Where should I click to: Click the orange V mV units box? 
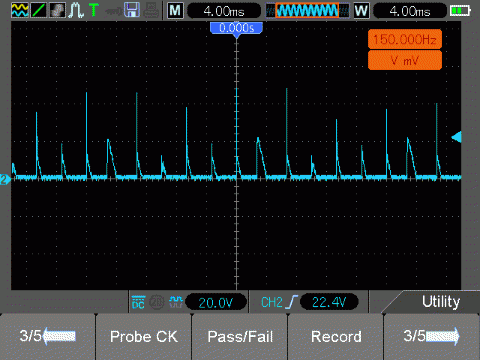(x=405, y=60)
